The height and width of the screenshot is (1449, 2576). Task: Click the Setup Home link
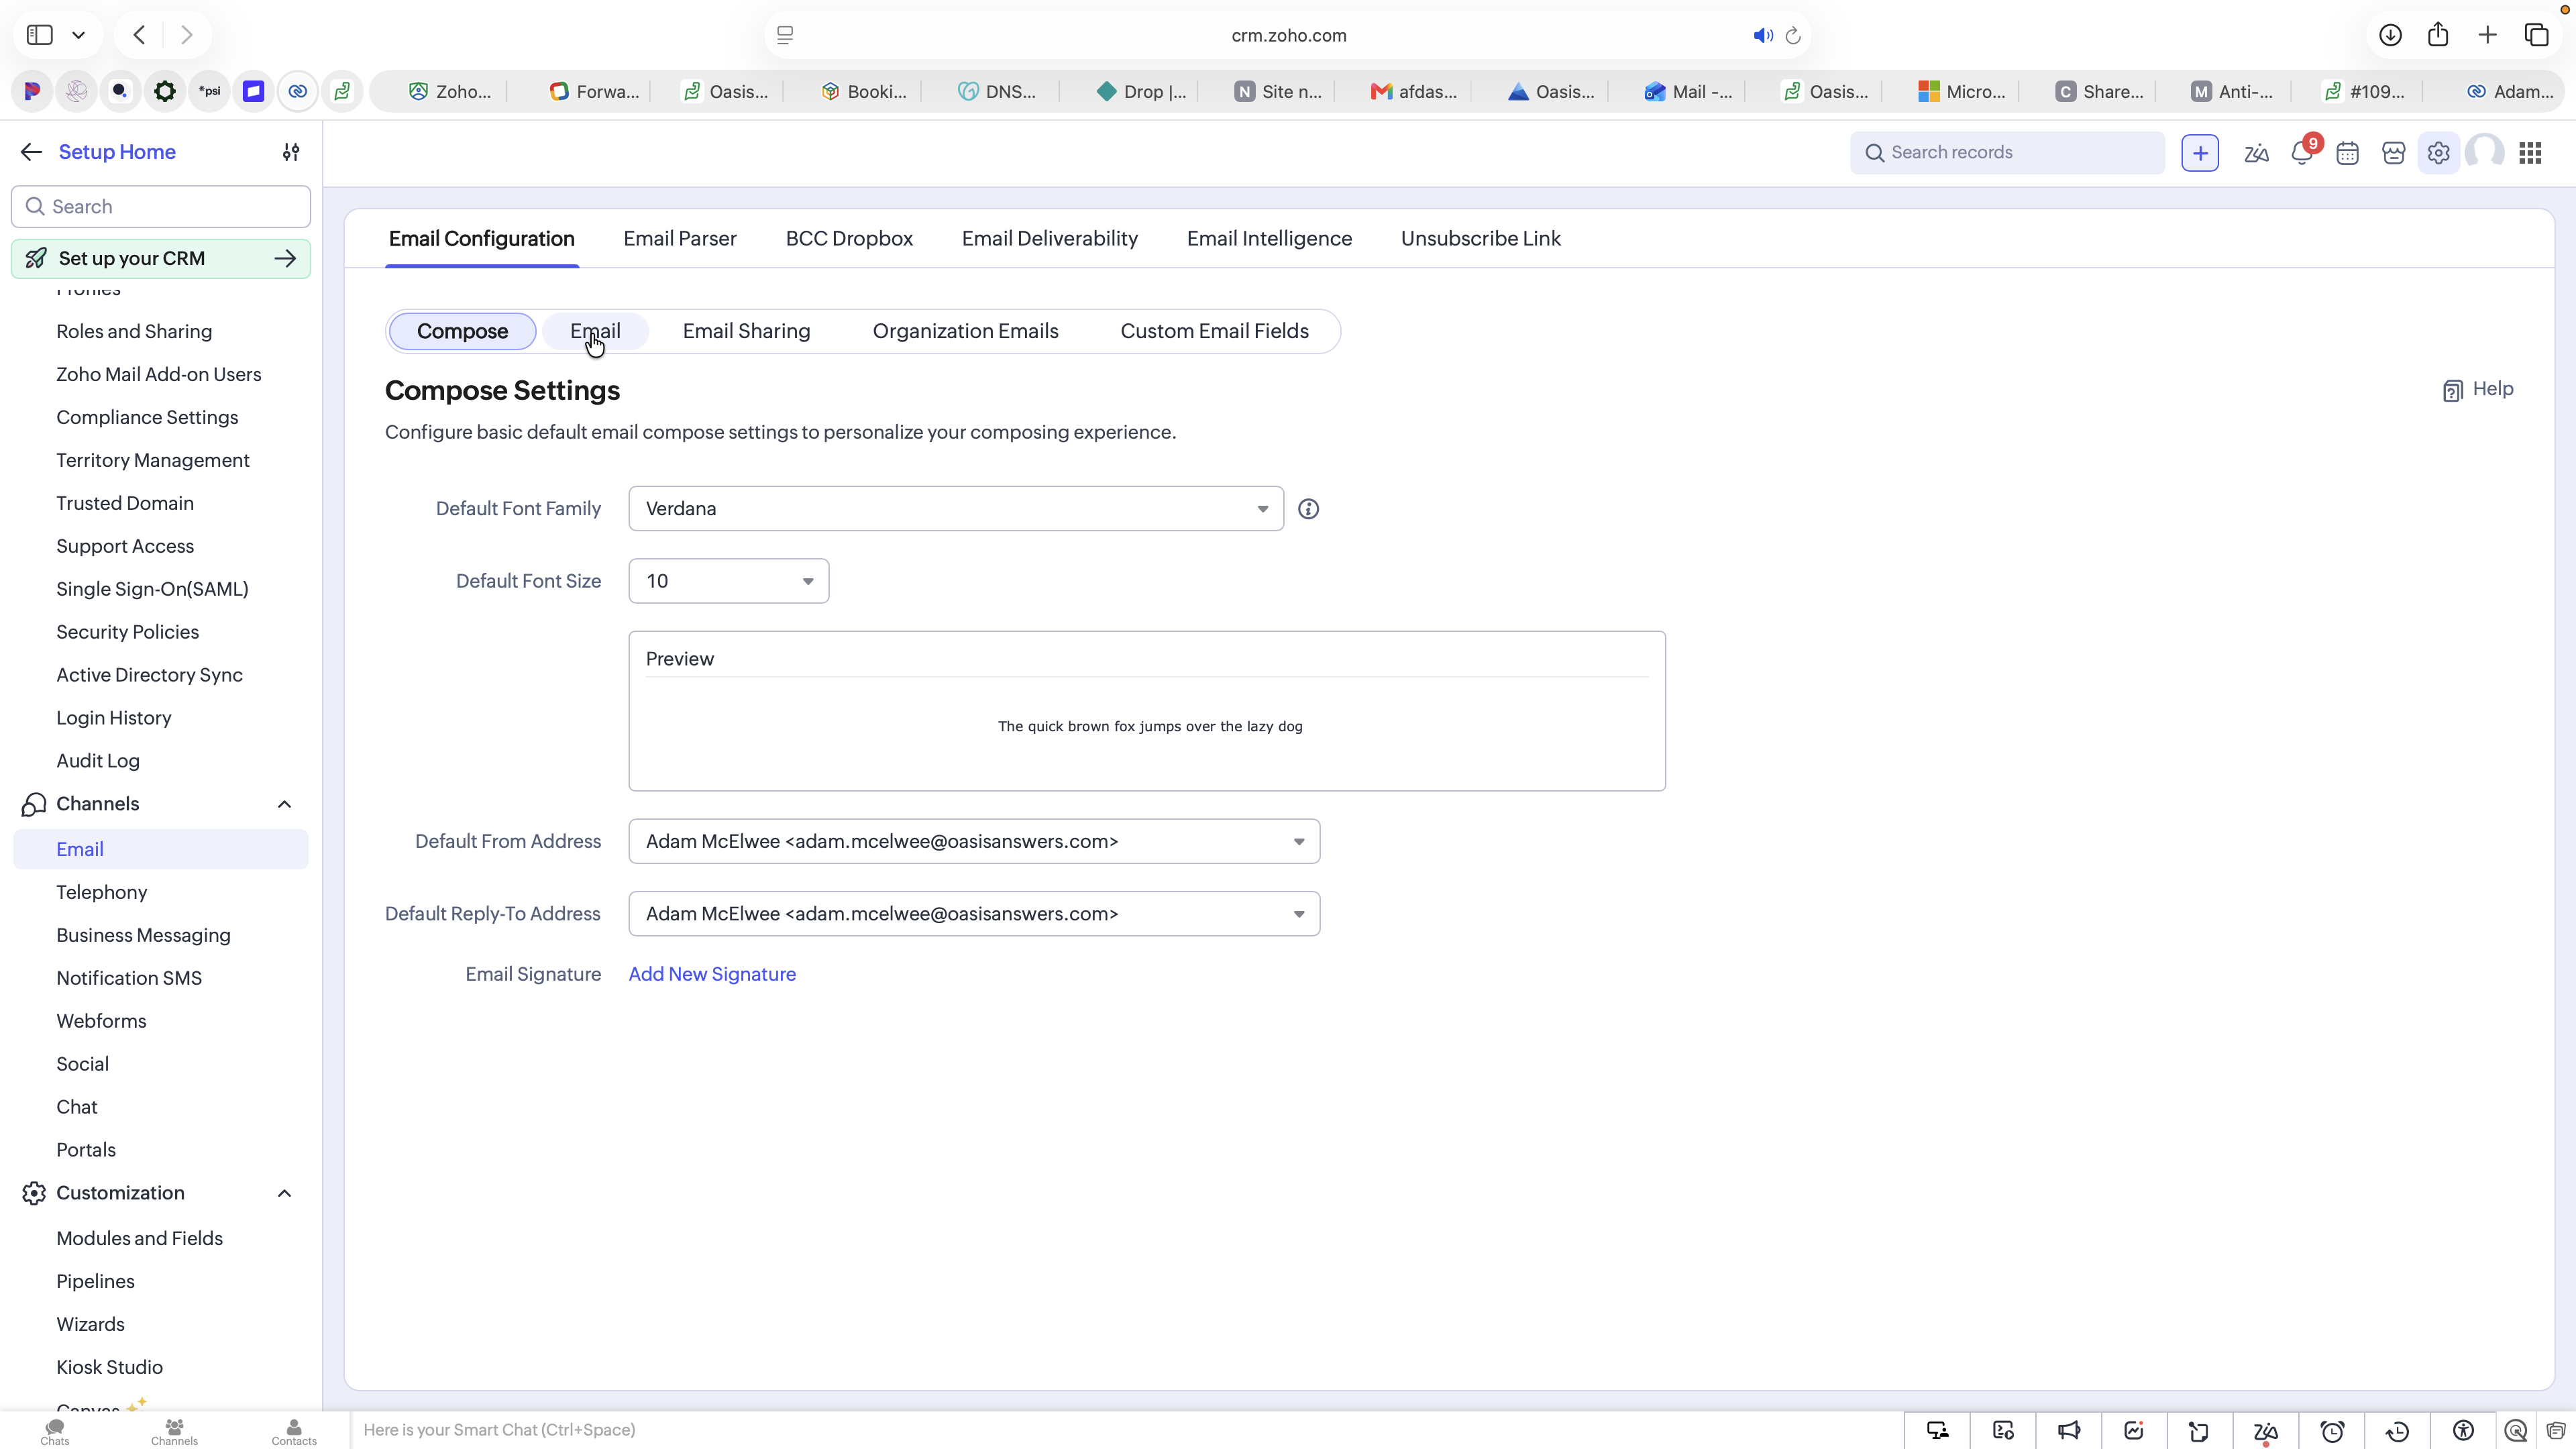[x=117, y=152]
